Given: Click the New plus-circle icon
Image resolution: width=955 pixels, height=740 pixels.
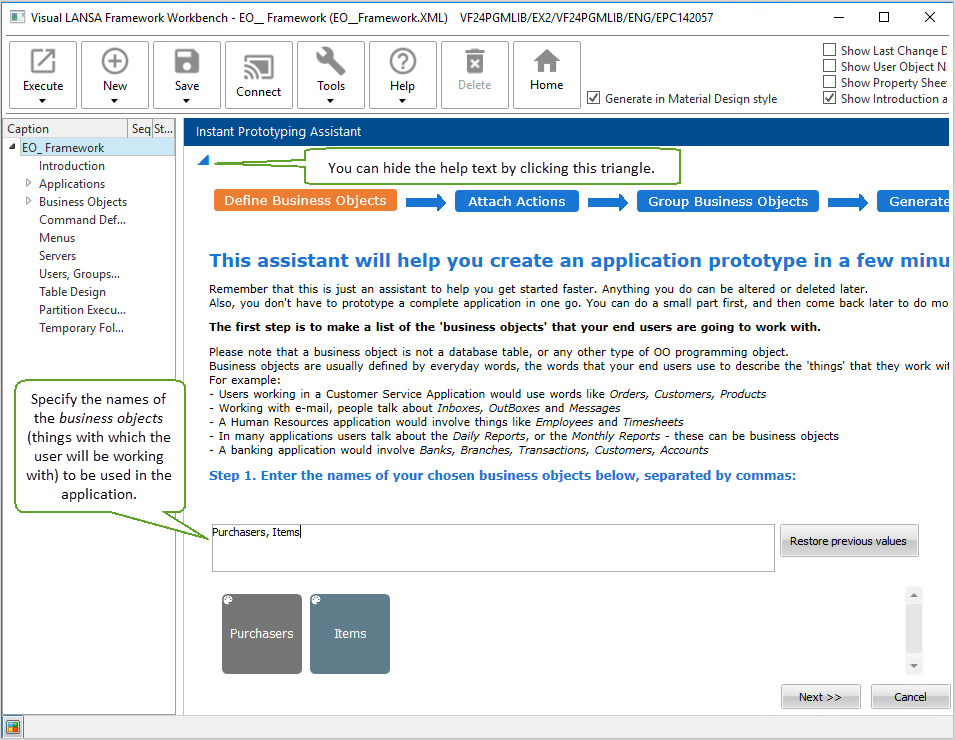Looking at the screenshot, I should 115,62.
